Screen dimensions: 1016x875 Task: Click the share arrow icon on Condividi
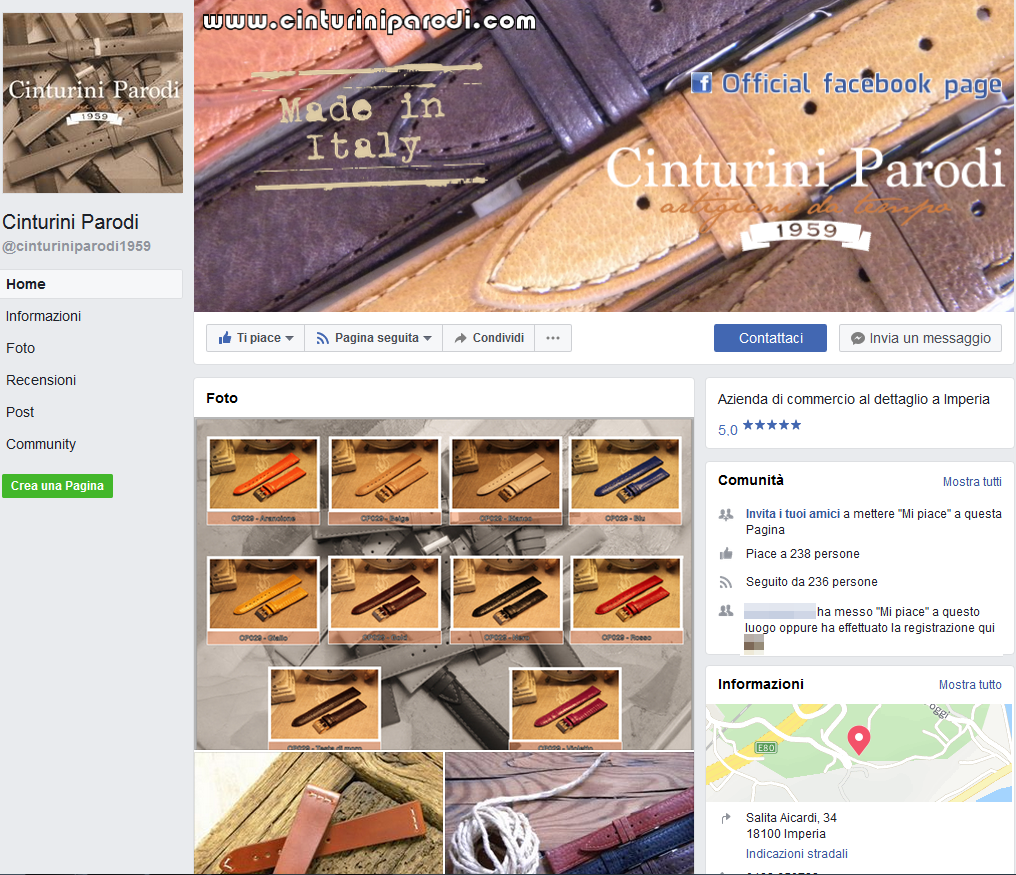pyautogui.click(x=460, y=338)
